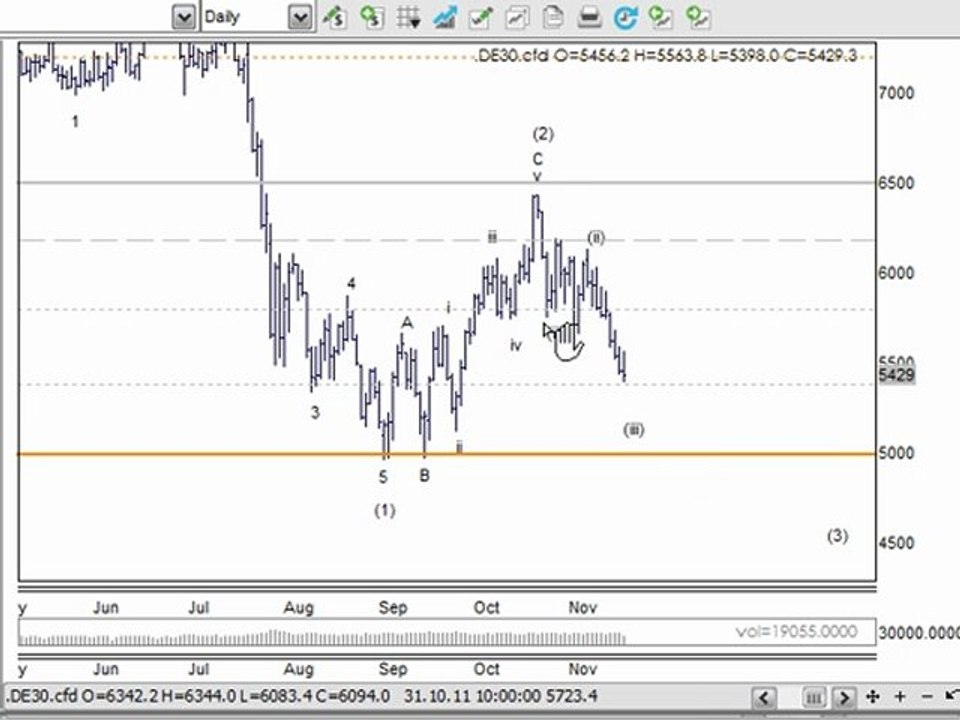Click the green plus dollar new order icon
Screen dimensions: 960x720
(372, 17)
